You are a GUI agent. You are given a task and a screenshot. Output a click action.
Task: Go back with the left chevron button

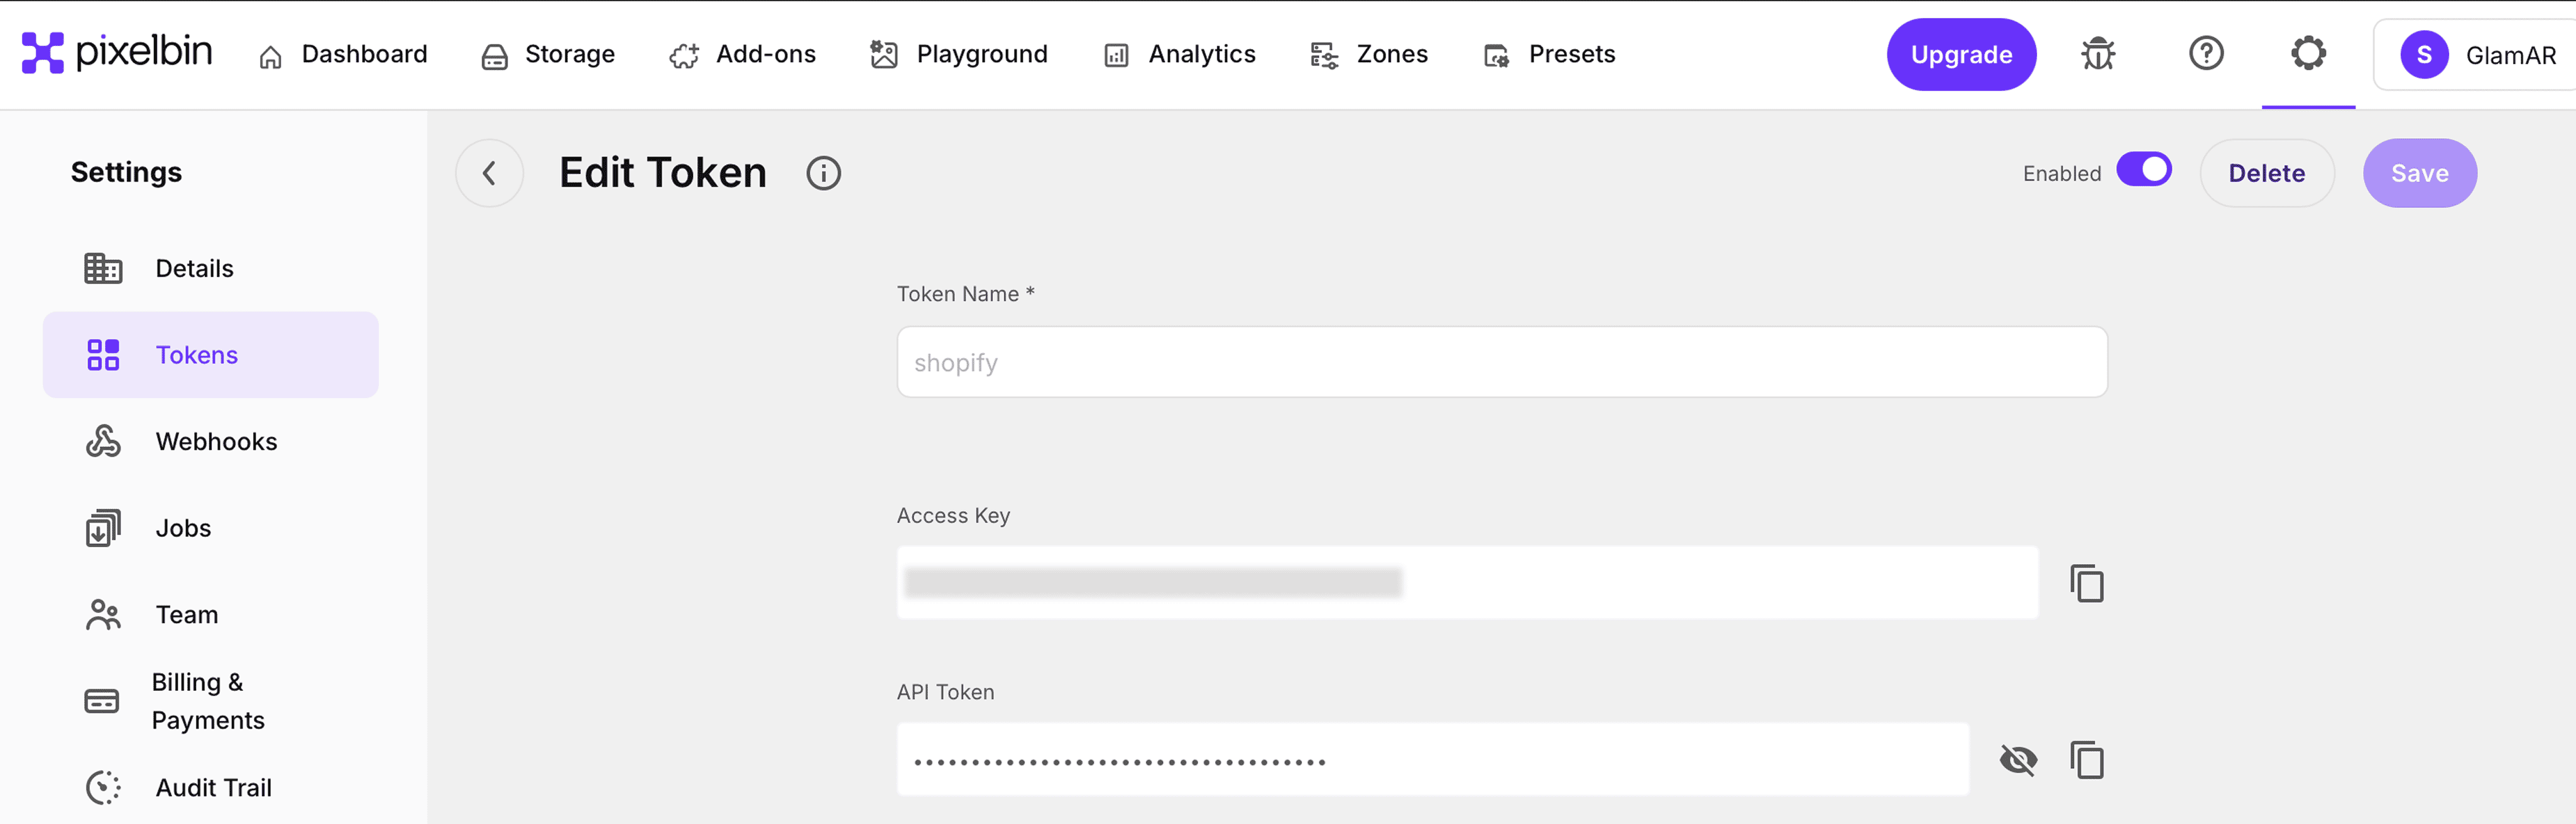[x=489, y=173]
